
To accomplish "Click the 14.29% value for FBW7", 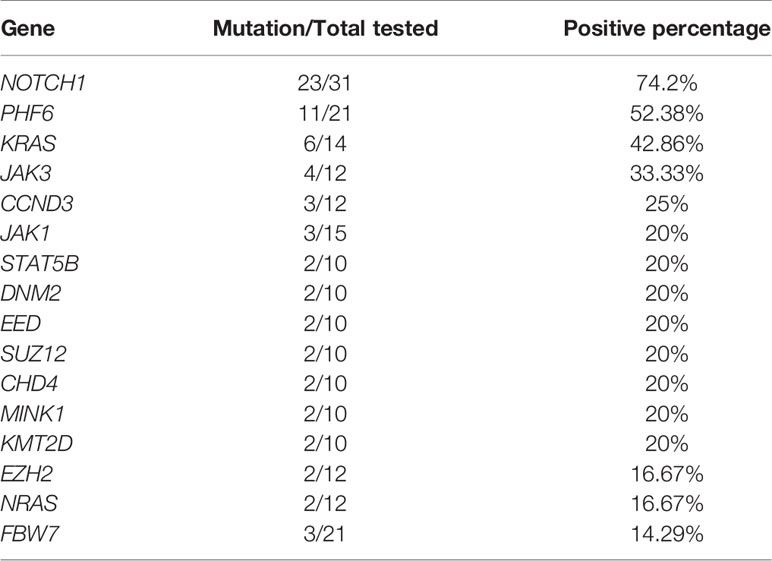I will 667,534.
